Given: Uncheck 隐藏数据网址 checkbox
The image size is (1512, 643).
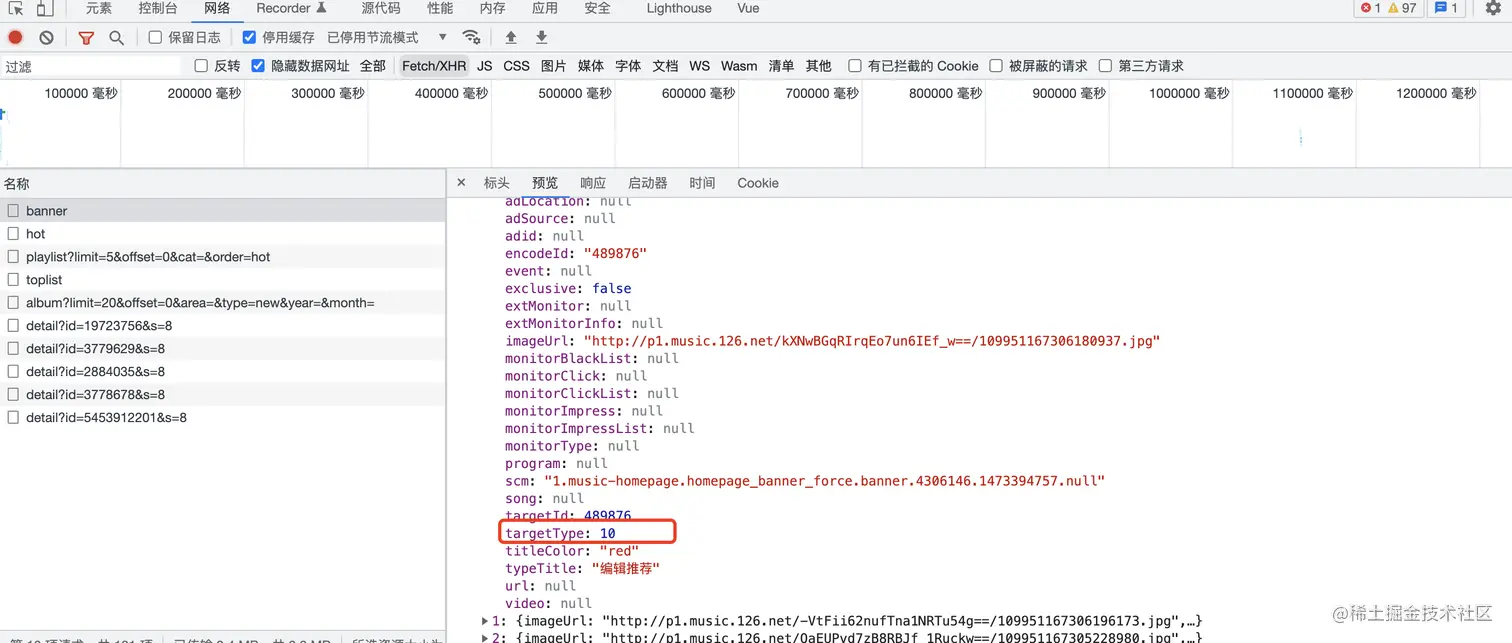Looking at the screenshot, I should point(258,66).
